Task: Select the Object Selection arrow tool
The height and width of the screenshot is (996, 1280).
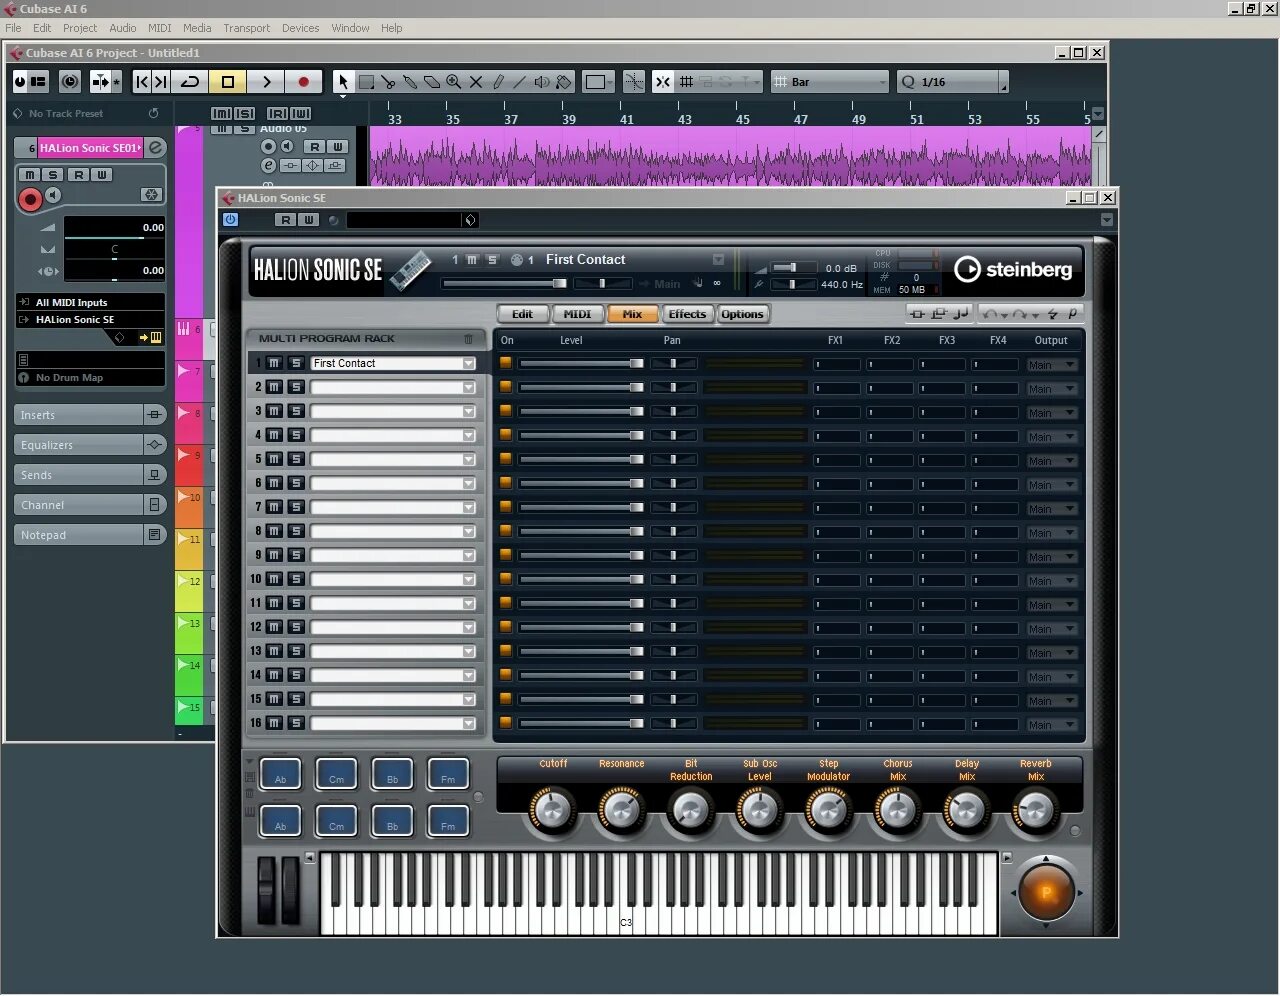Action: tap(343, 81)
